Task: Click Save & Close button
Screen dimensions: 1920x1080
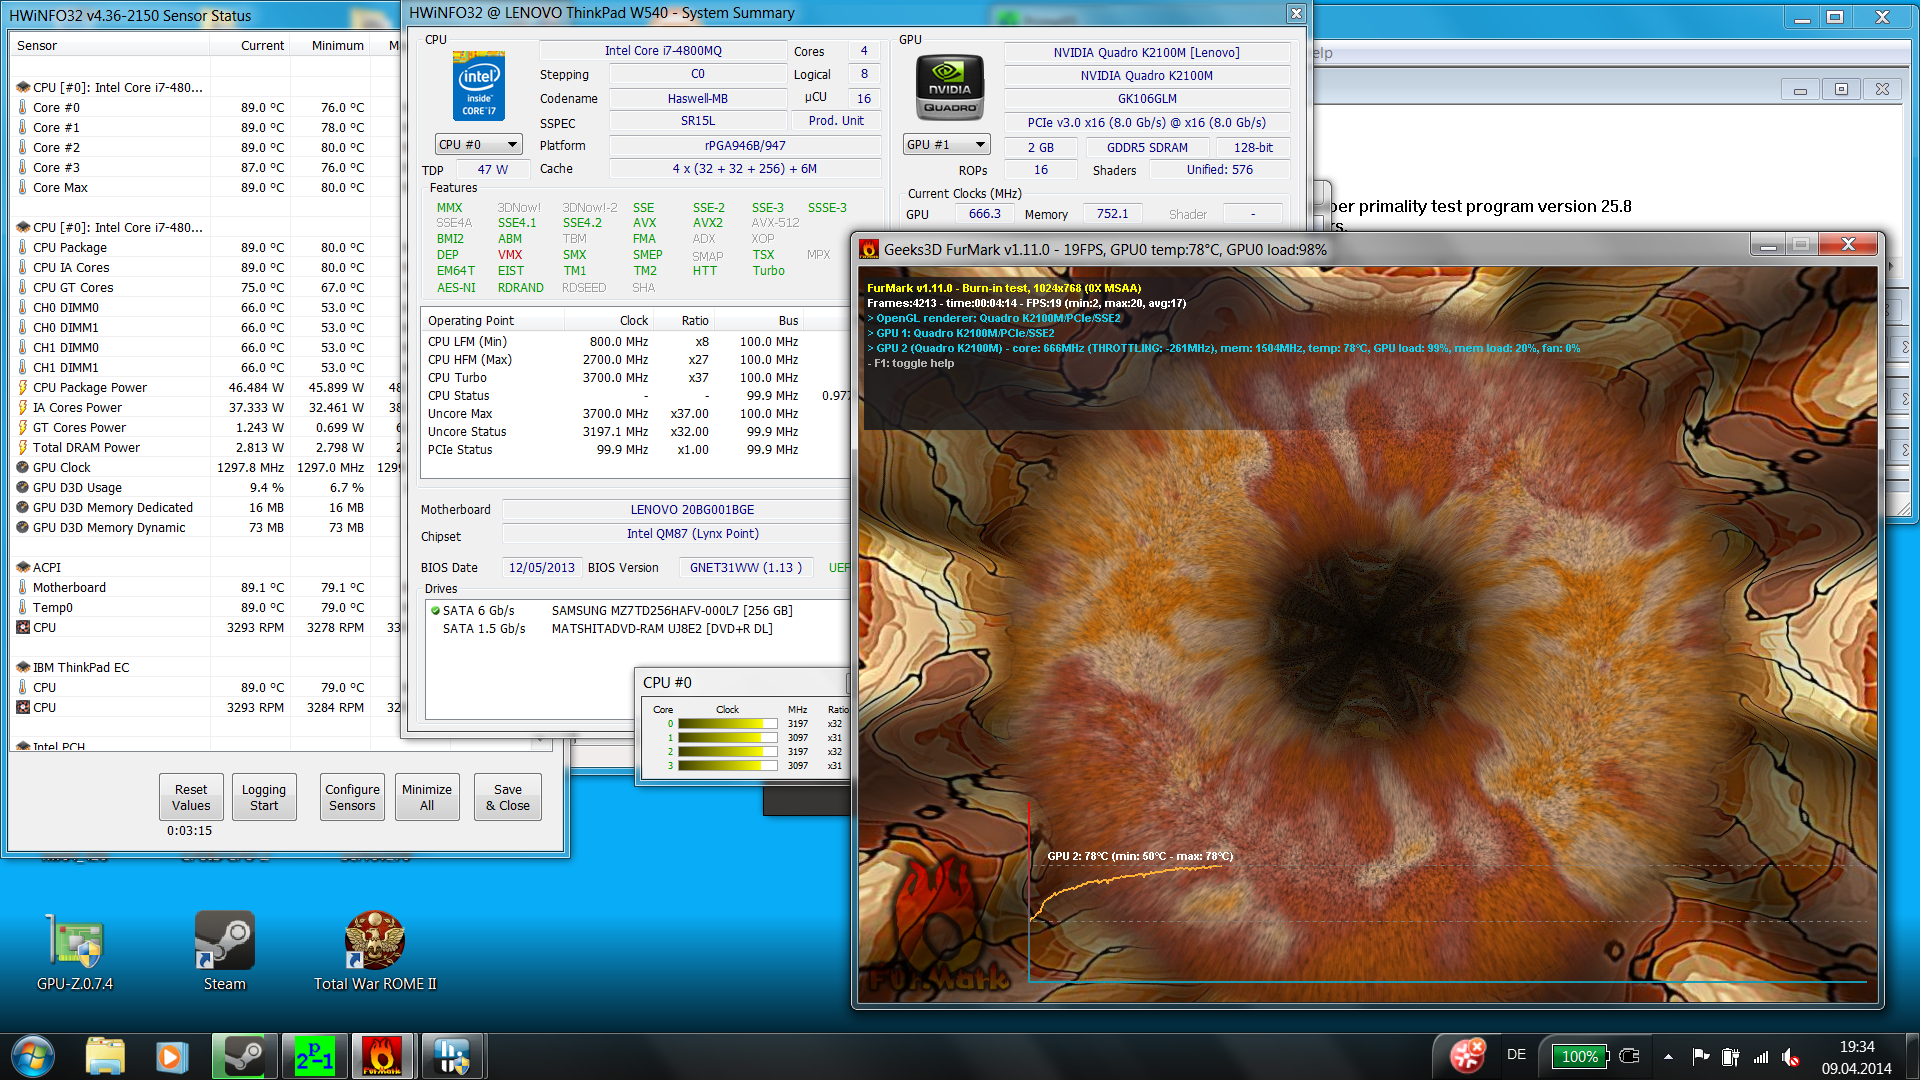Action: pyautogui.click(x=508, y=797)
